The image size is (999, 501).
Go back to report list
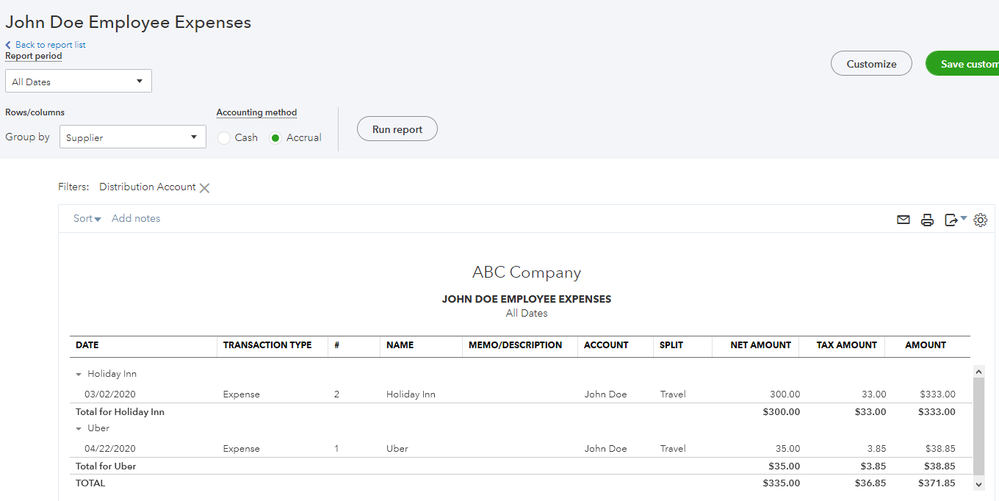point(50,45)
